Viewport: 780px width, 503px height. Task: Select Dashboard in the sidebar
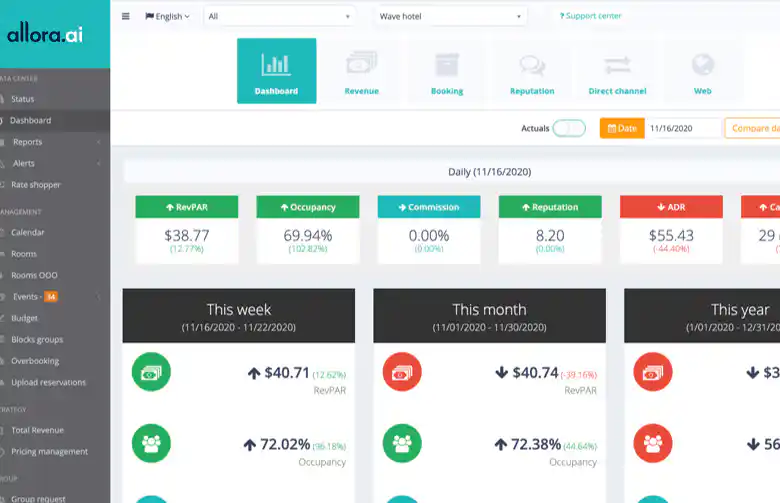point(55,120)
